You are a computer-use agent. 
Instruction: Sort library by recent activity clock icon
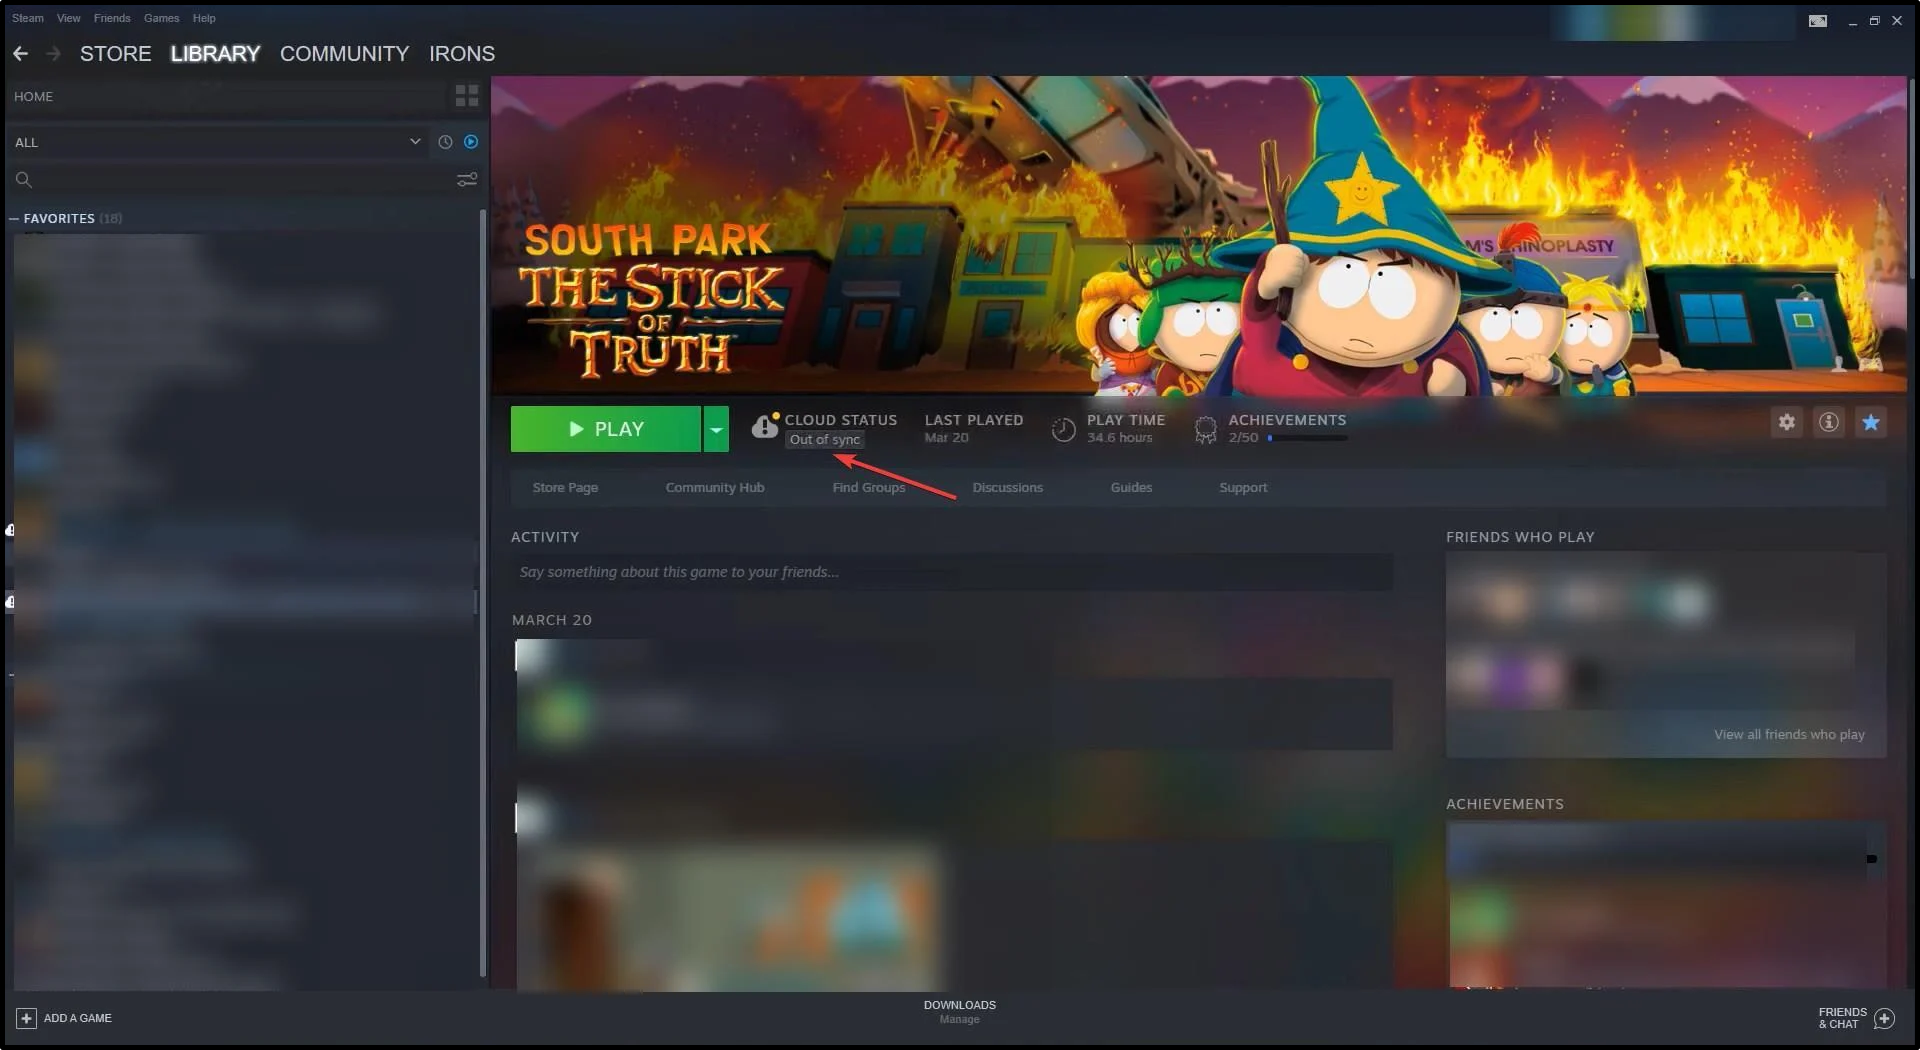(x=445, y=142)
